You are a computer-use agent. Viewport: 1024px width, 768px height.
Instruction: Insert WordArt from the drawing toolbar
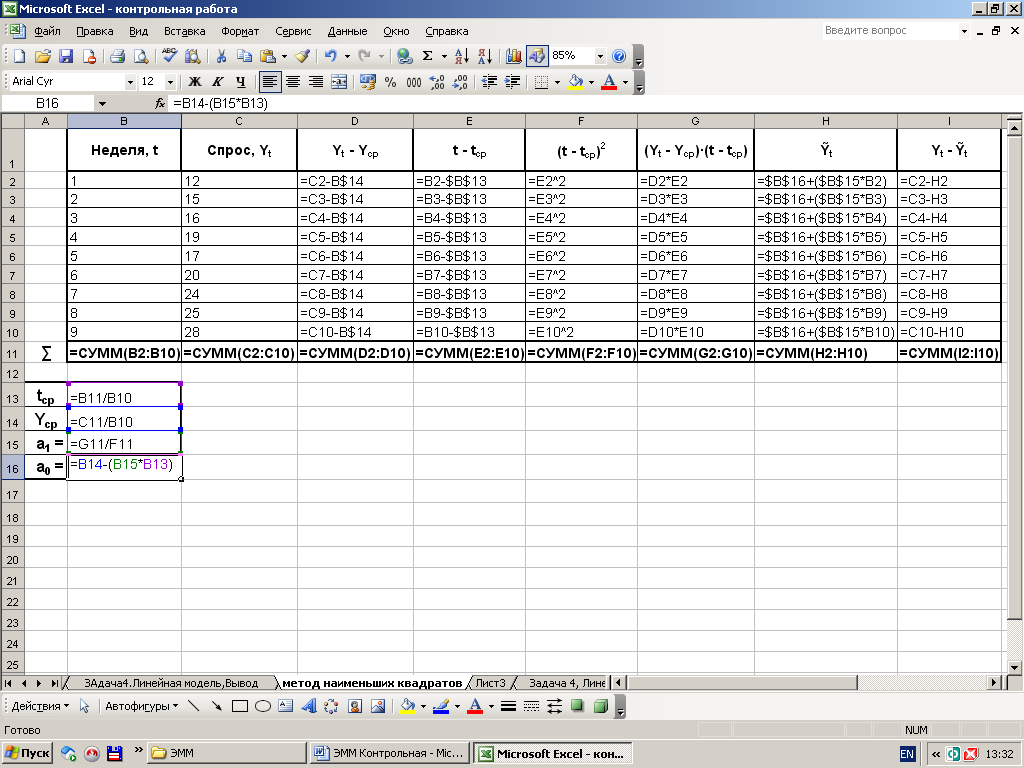pyautogui.click(x=309, y=706)
